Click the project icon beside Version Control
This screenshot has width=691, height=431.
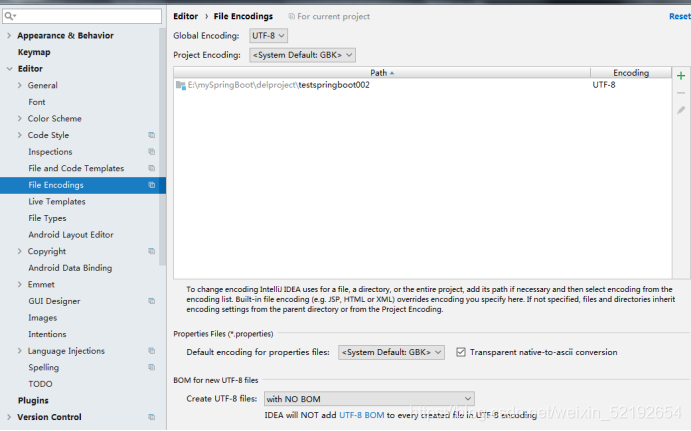(x=152, y=417)
